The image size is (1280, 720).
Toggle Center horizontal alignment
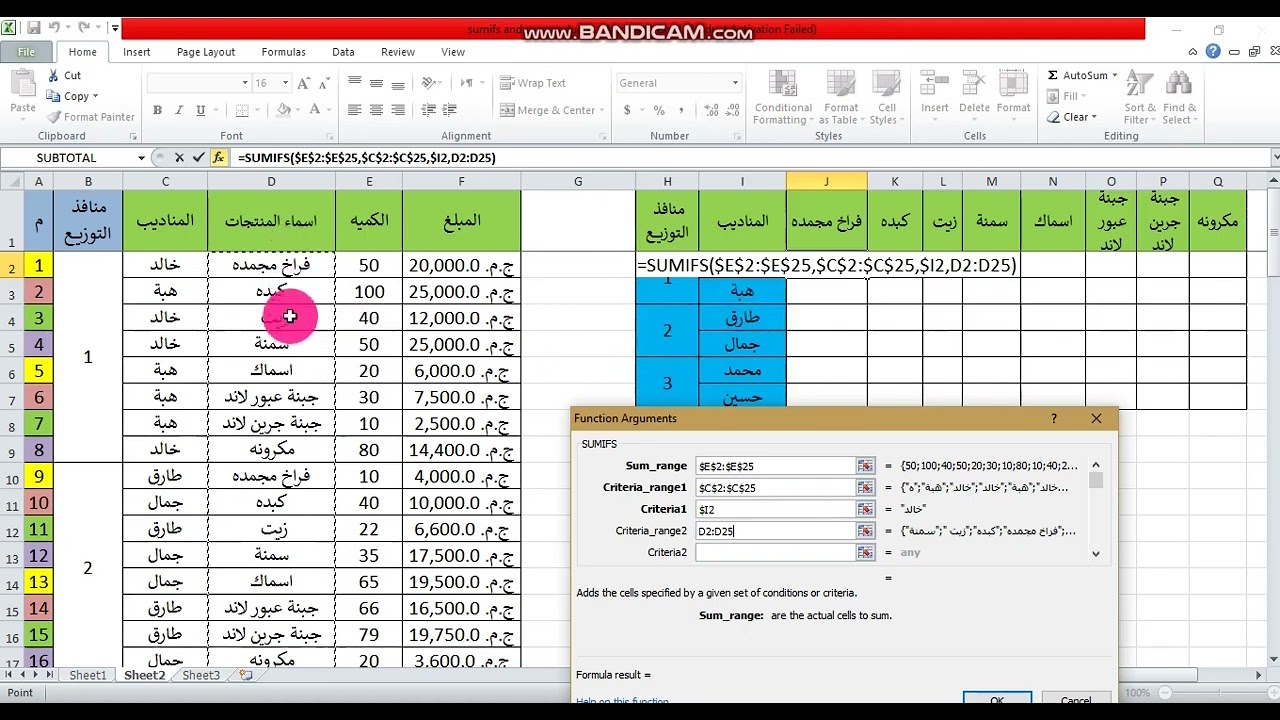pos(376,110)
